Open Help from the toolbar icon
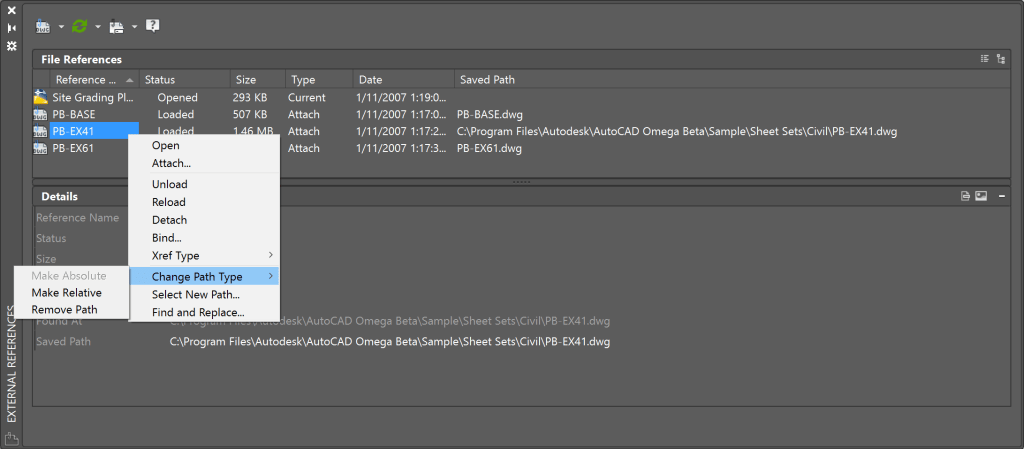The height and width of the screenshot is (449, 1024). click(153, 25)
